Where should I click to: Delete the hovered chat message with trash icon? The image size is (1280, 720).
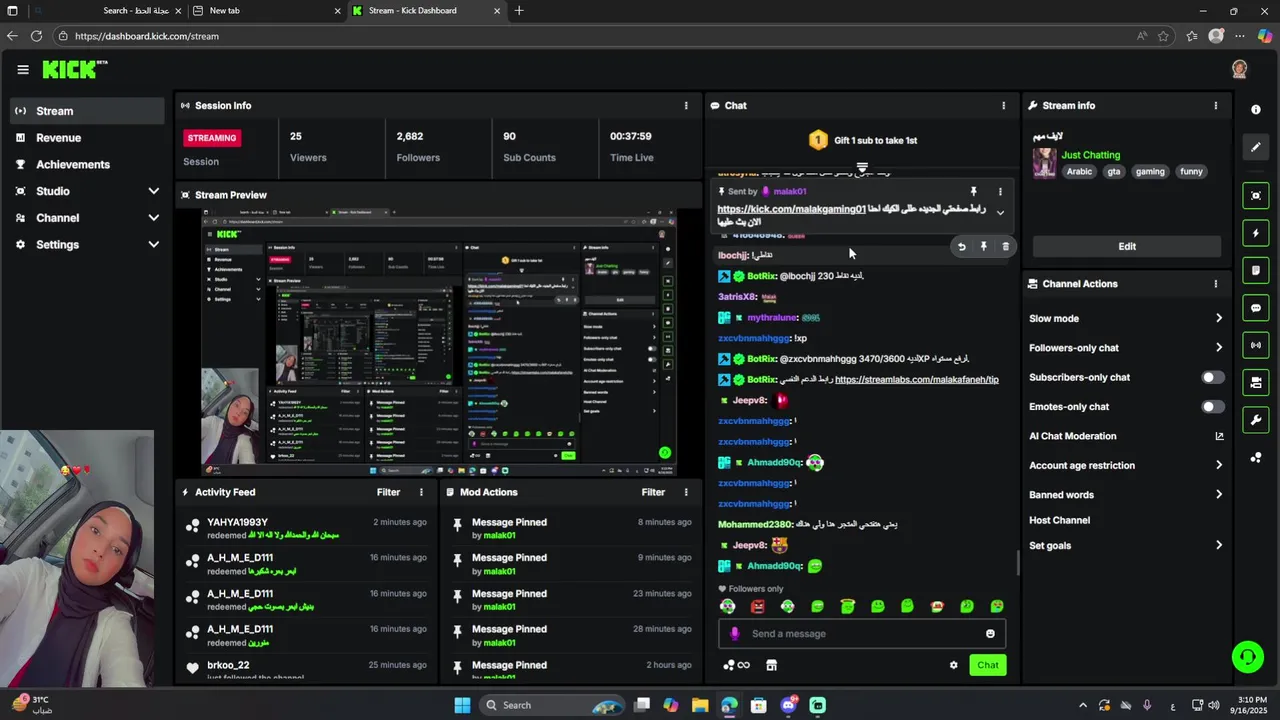pos(1005,246)
